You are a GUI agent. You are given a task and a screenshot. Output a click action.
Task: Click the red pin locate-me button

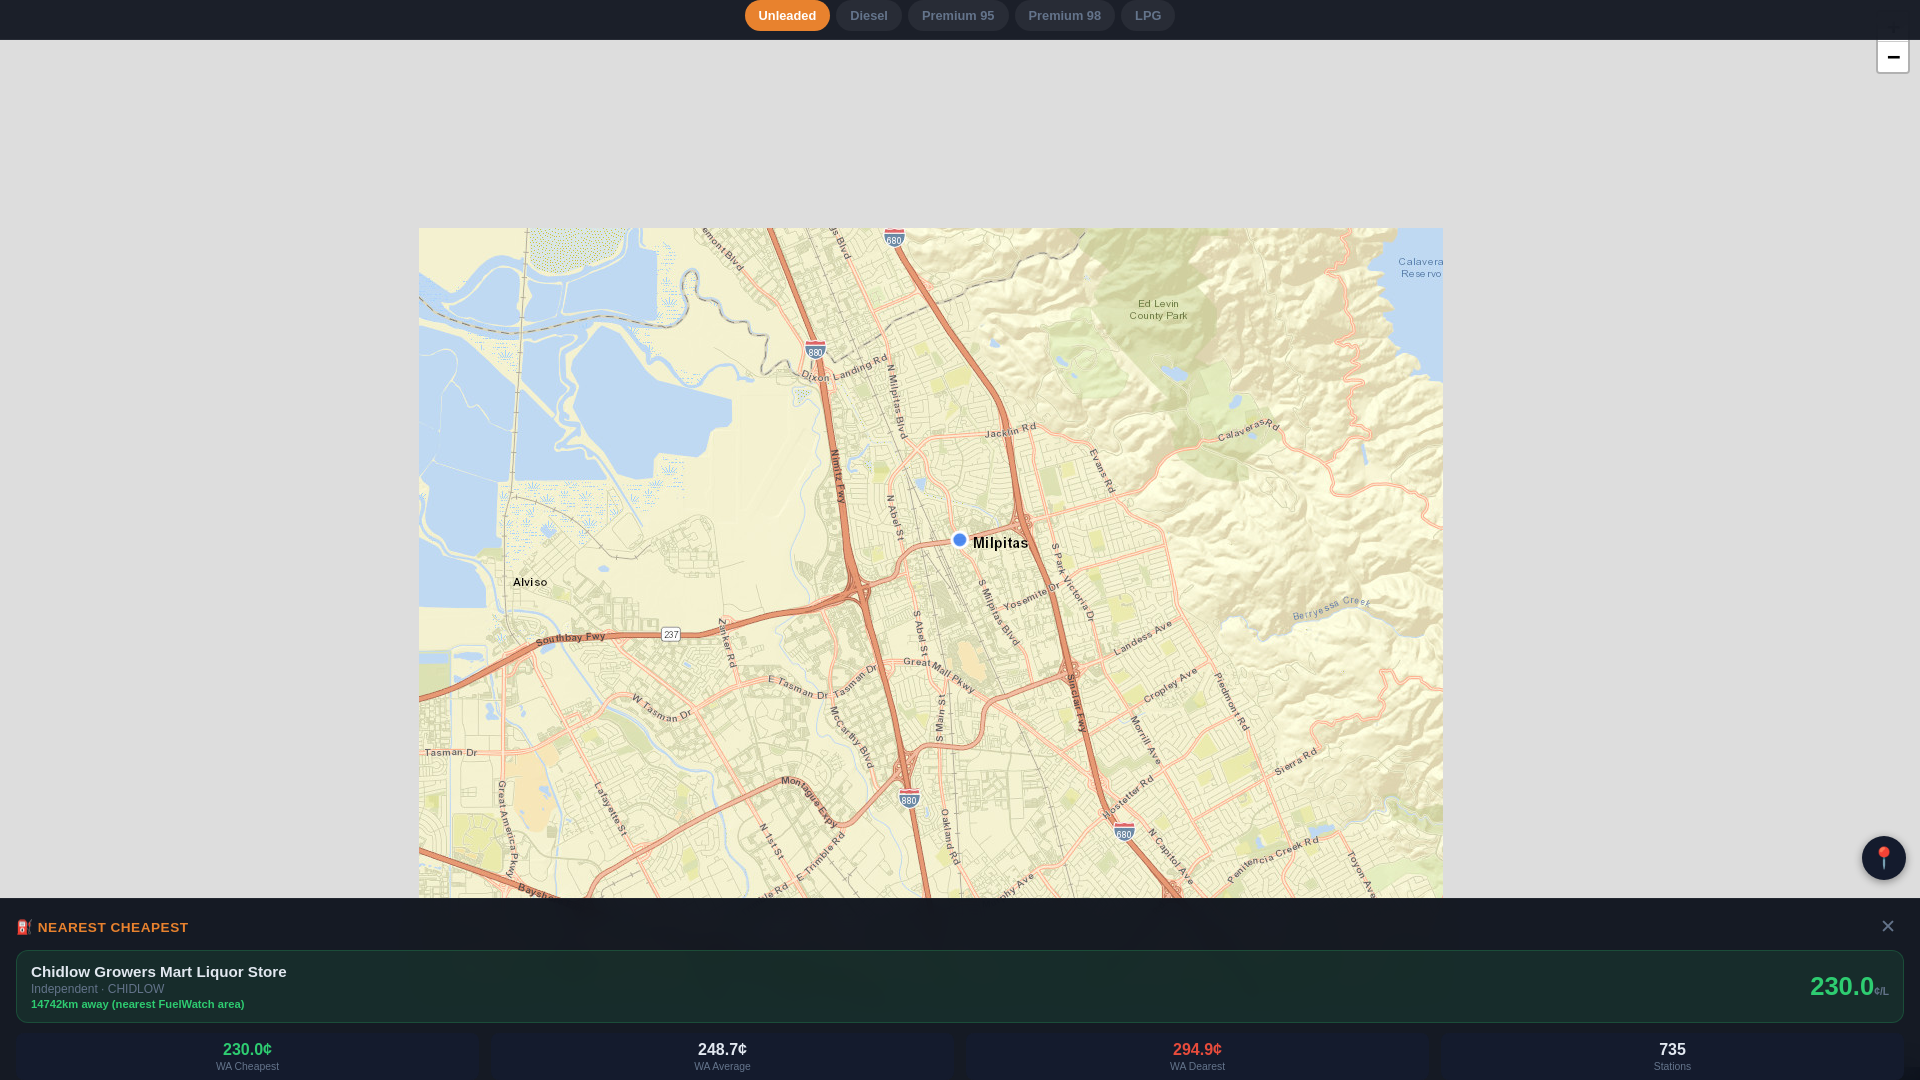(x=1884, y=858)
